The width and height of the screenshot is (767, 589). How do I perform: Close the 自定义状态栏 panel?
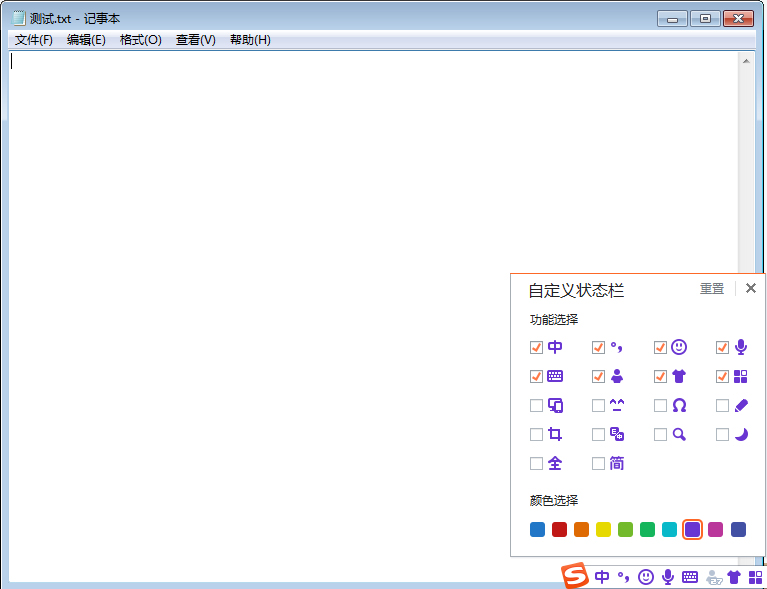751,289
